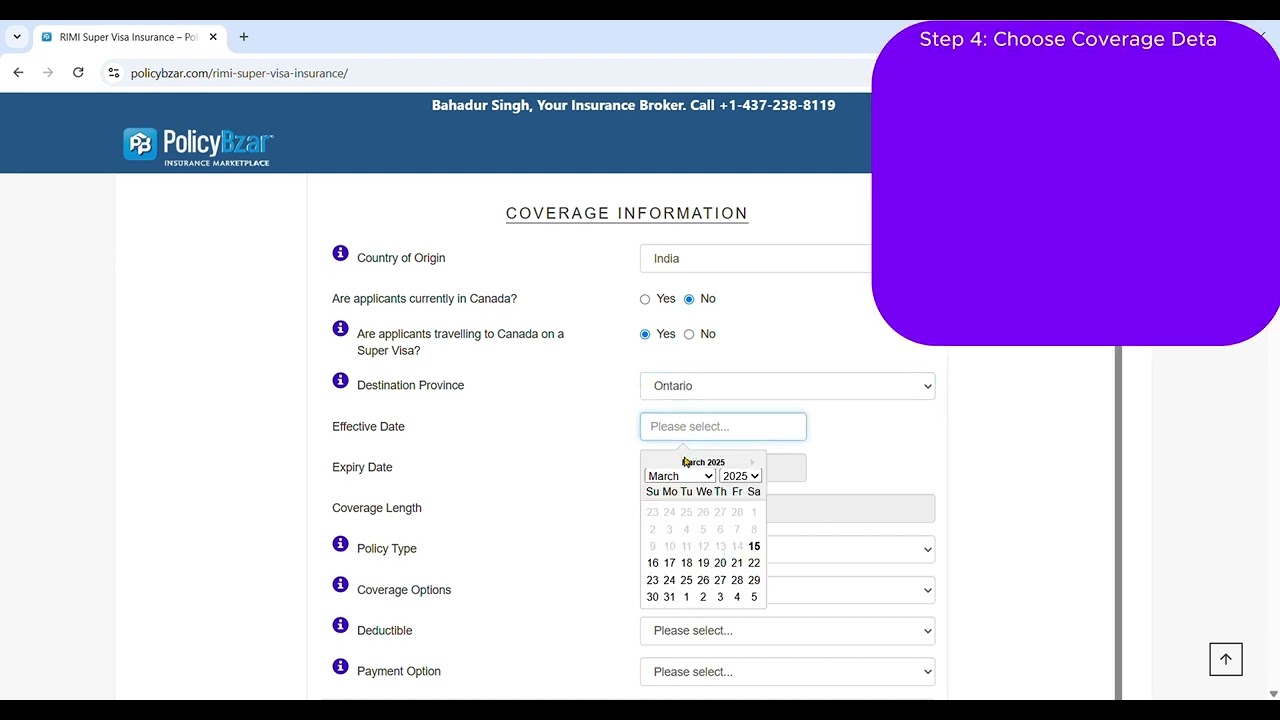This screenshot has height=720, width=1280.
Task: Click info icon beside Payment Option
Action: [340, 666]
